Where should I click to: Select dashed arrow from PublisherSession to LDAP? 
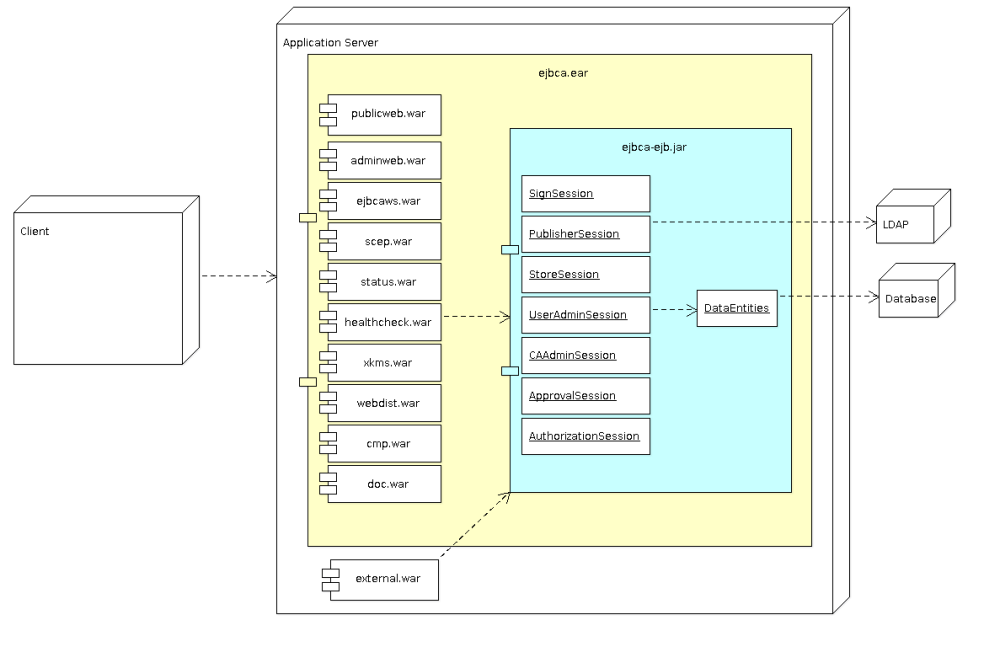tap(764, 222)
